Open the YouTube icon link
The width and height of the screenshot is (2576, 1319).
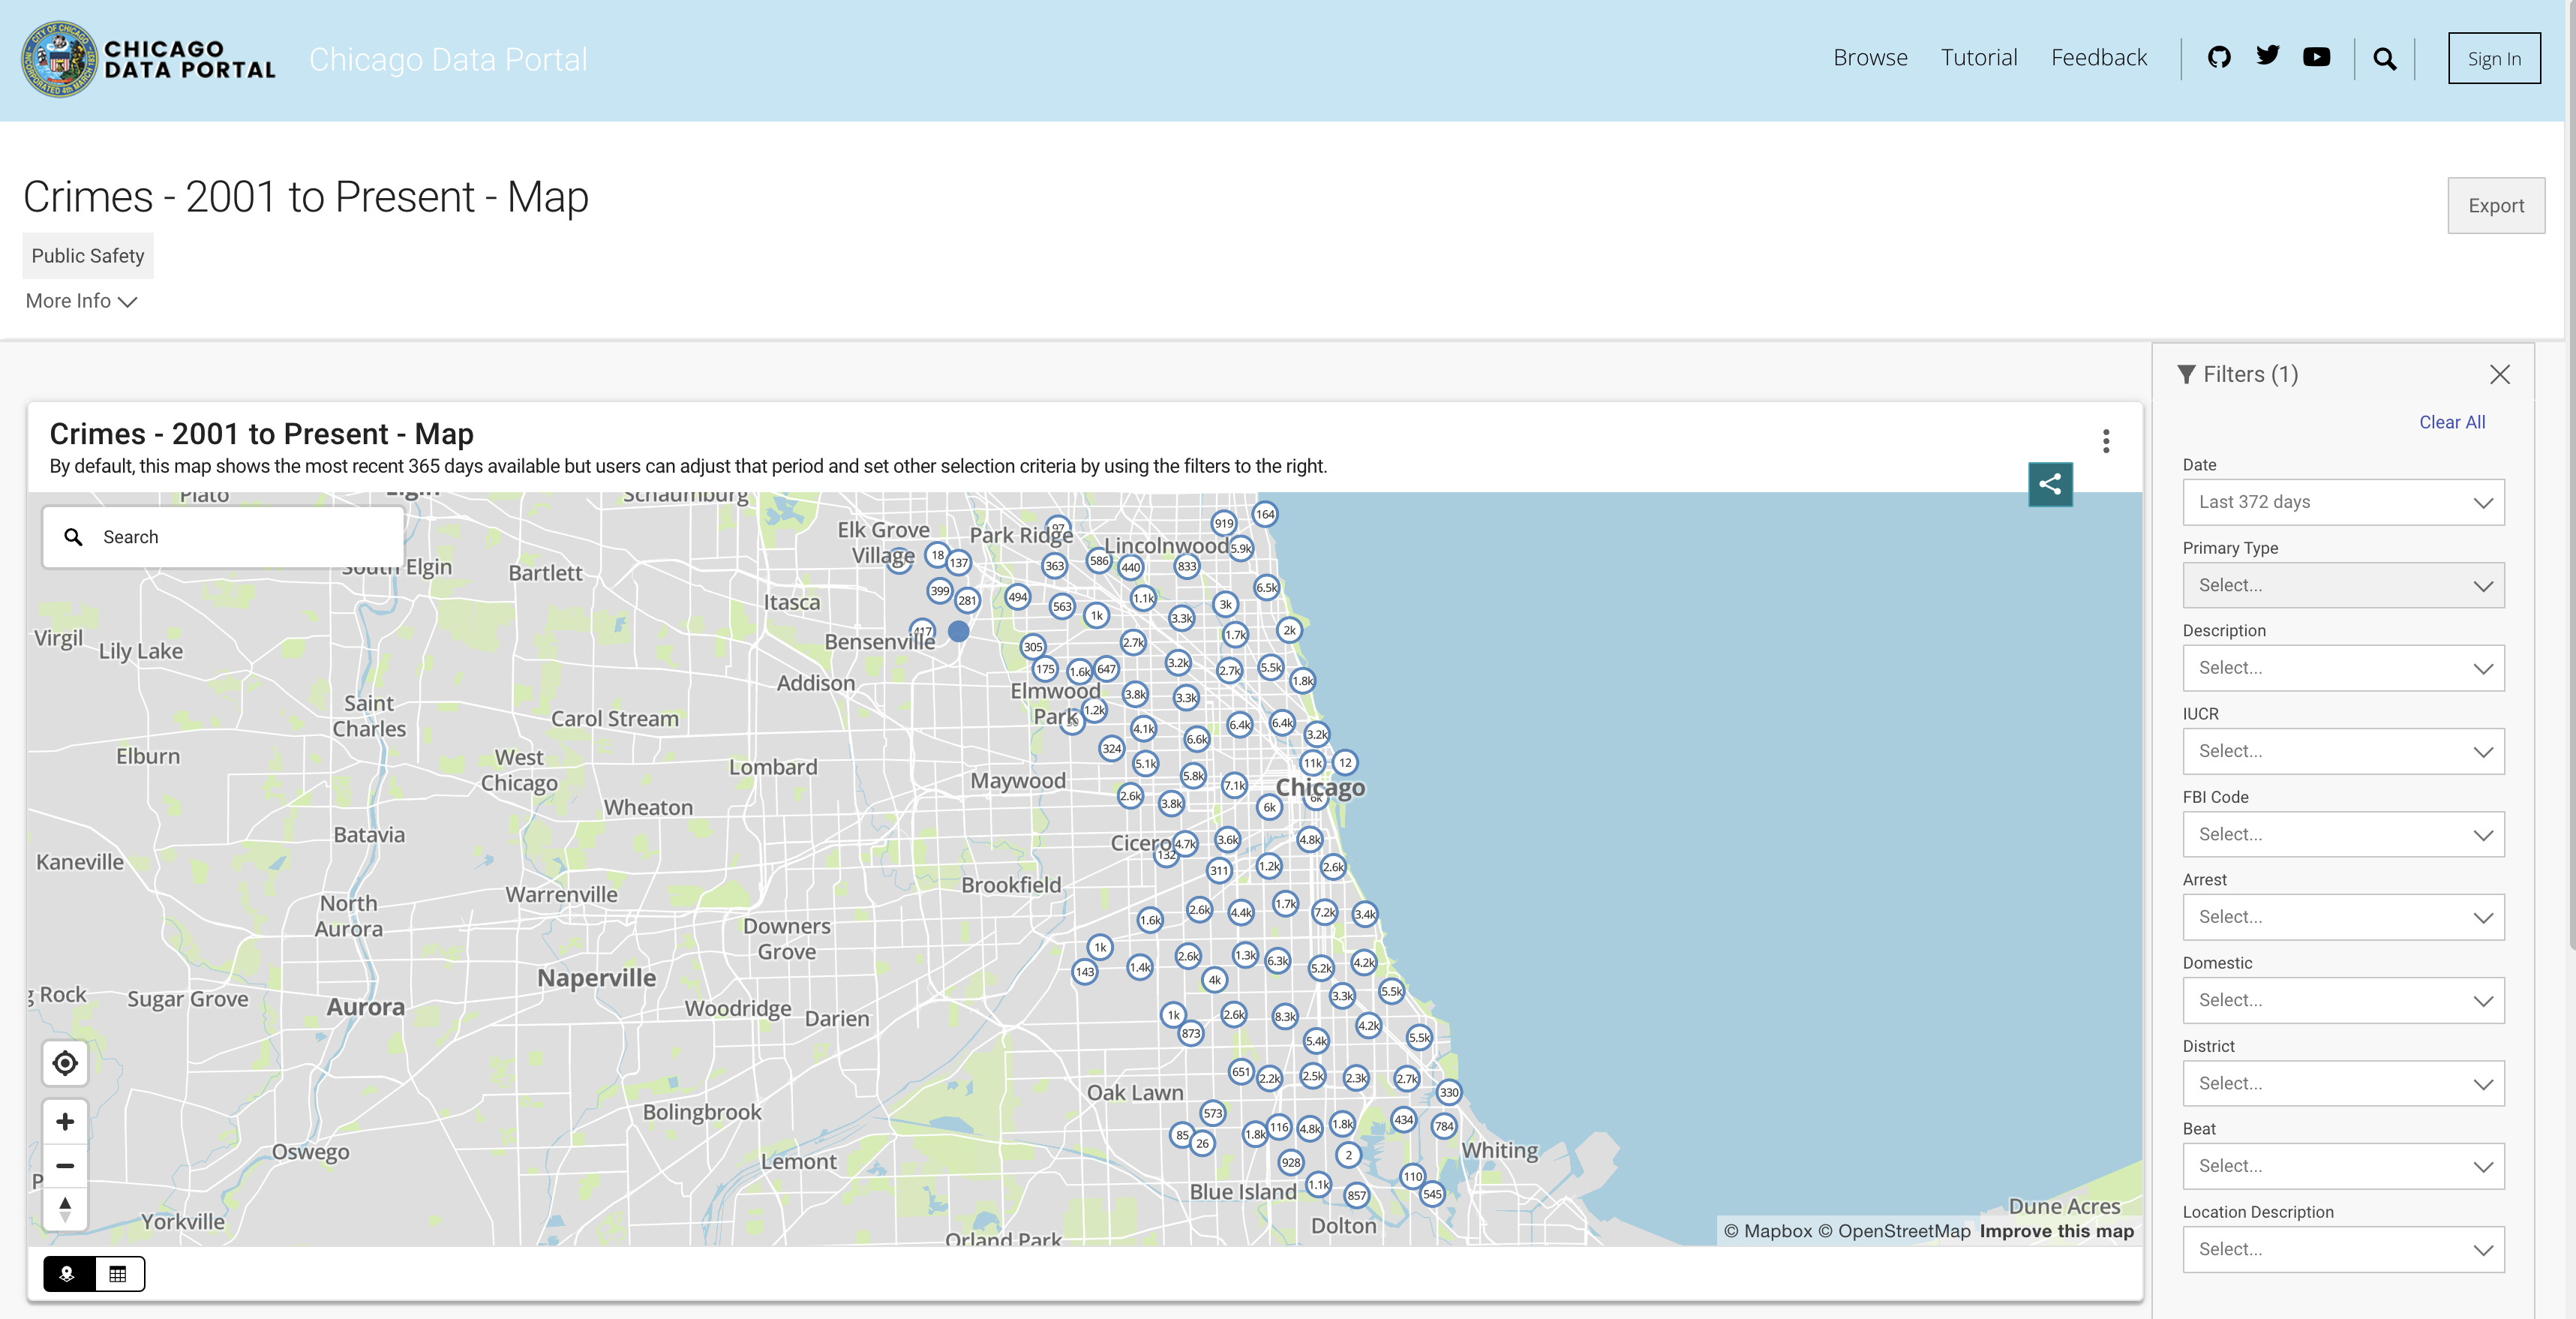click(2316, 58)
